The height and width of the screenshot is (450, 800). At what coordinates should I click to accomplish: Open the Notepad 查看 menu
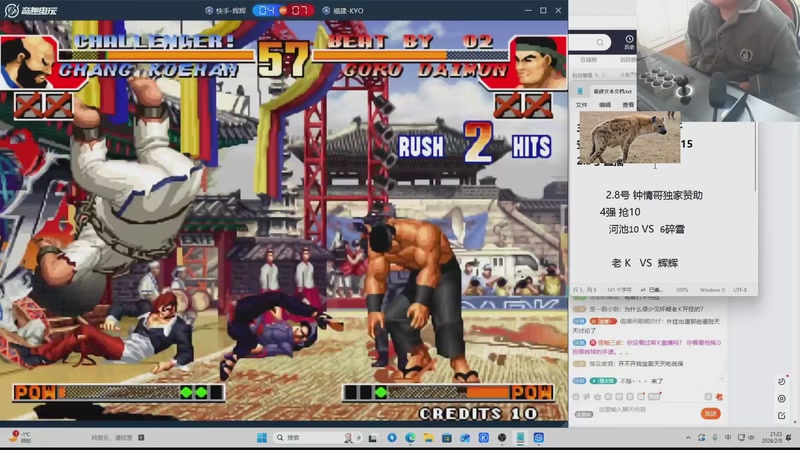tap(628, 105)
